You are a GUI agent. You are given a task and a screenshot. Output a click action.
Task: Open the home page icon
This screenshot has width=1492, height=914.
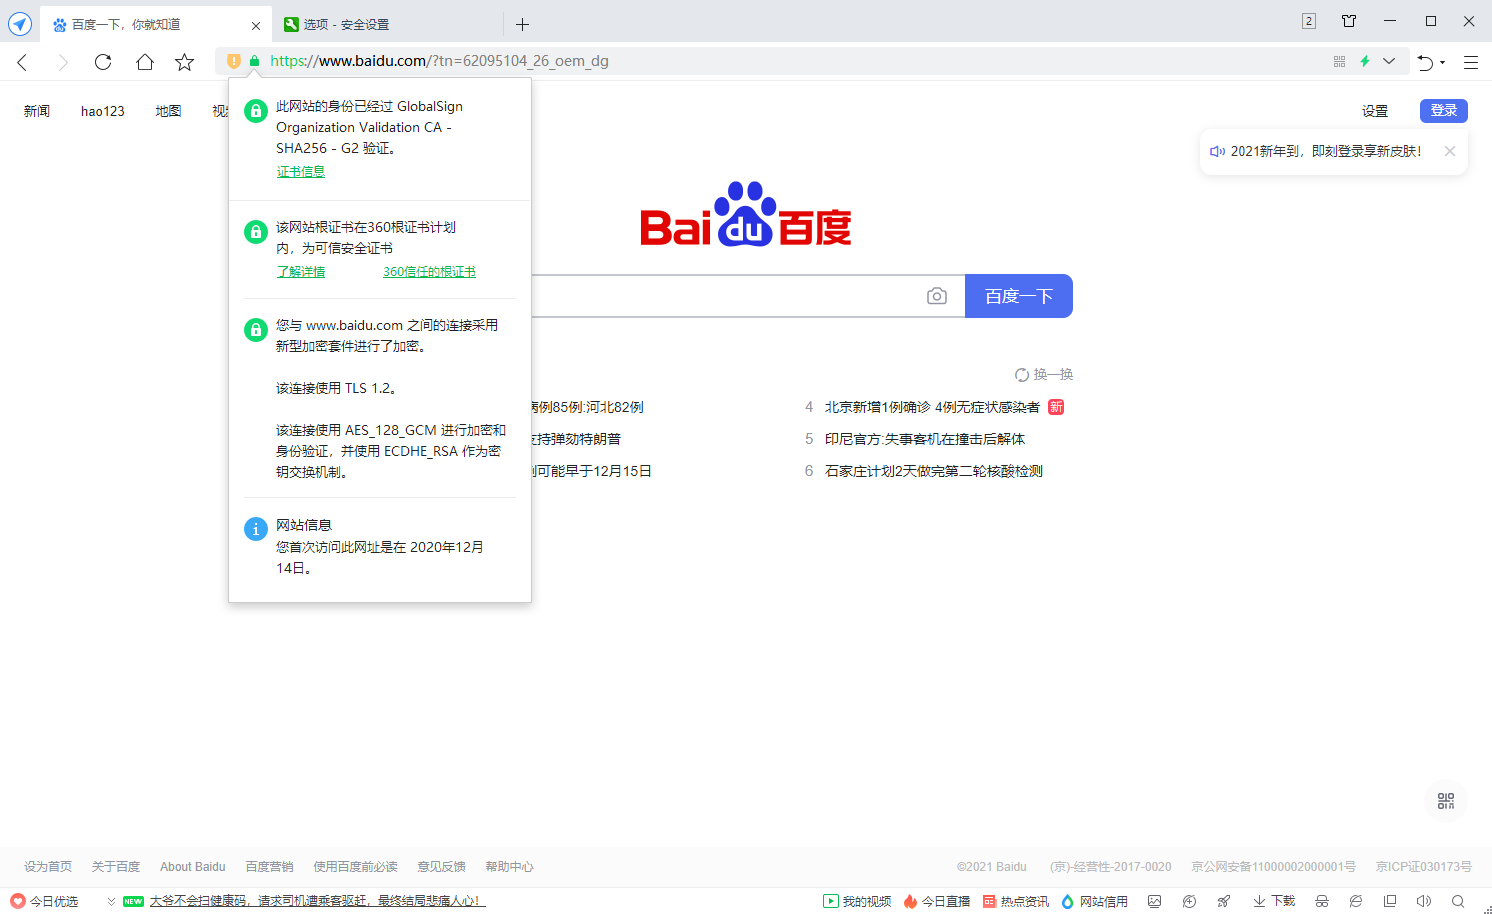145,62
